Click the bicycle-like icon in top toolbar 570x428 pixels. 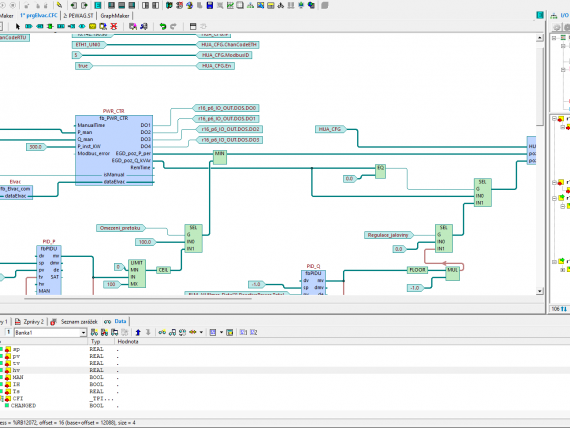281,5
